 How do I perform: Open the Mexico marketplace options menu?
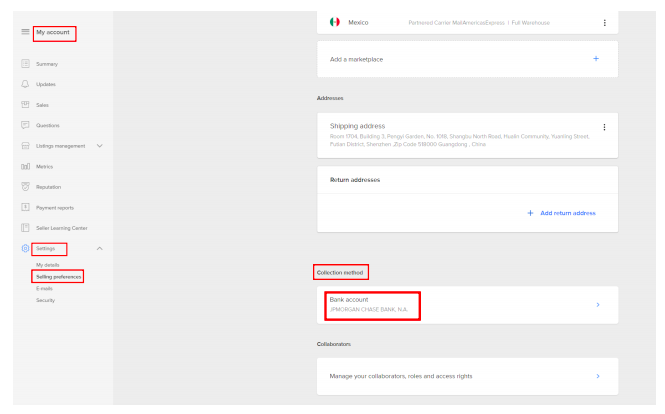pos(605,22)
